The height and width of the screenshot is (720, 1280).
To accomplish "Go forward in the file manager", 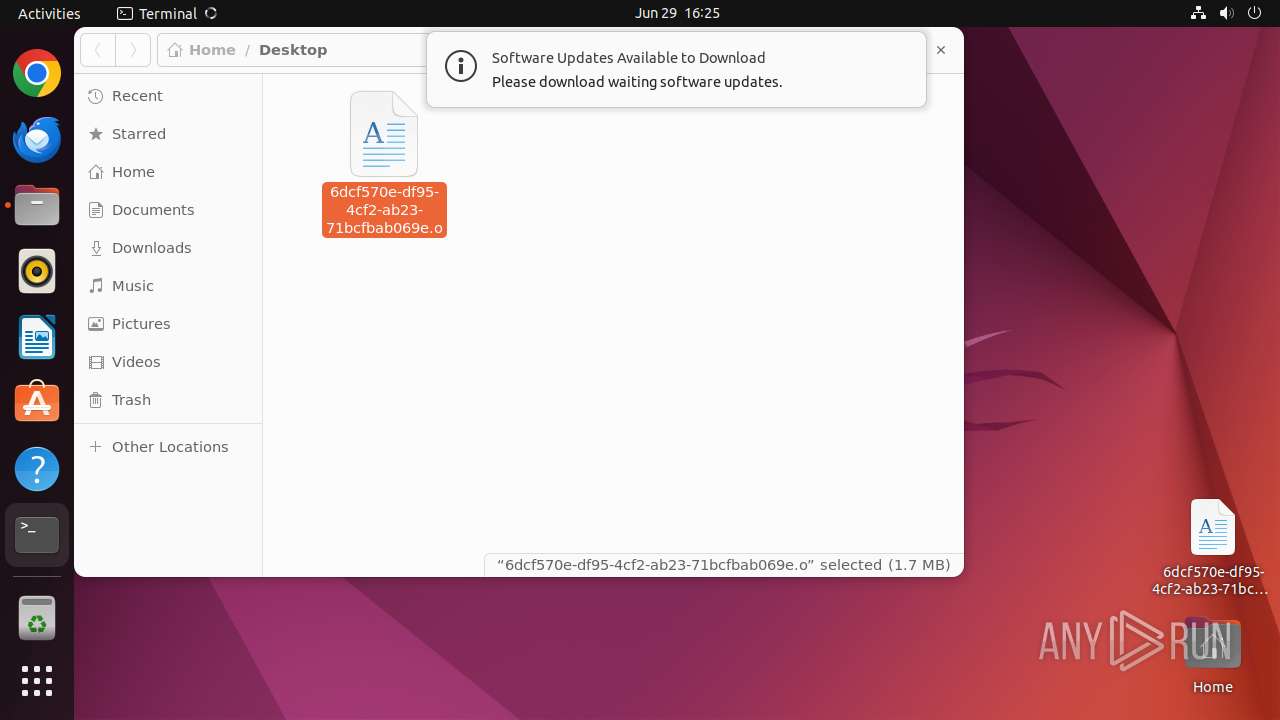I will (x=133, y=50).
